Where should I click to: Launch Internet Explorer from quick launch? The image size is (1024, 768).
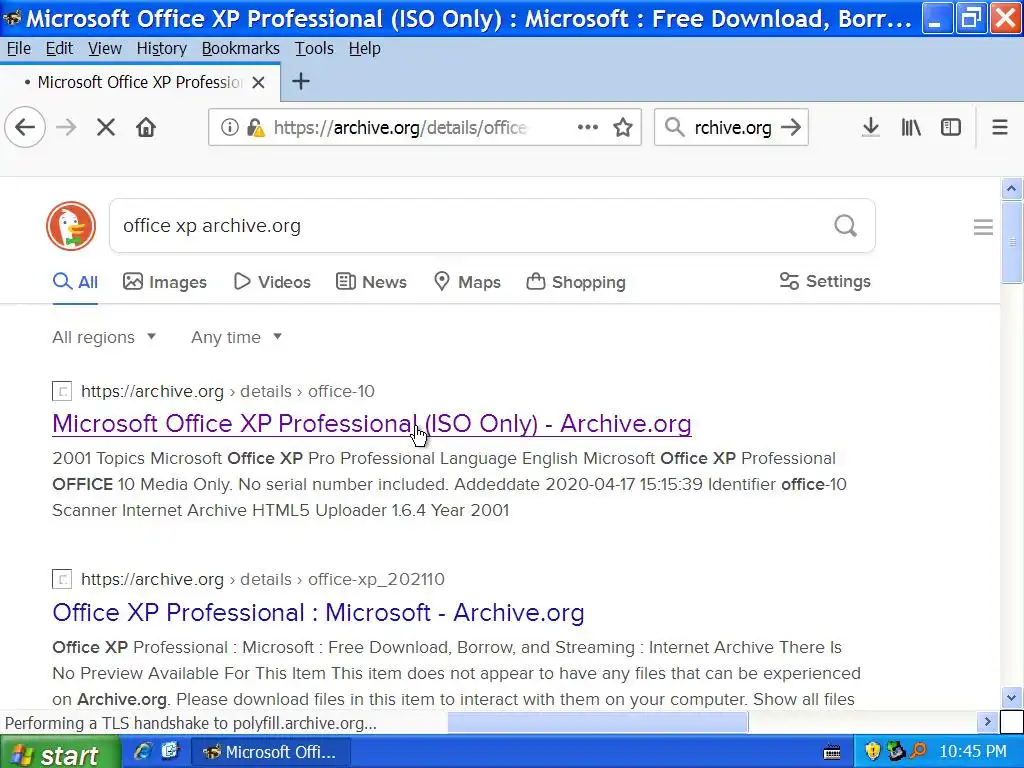pyautogui.click(x=142, y=751)
